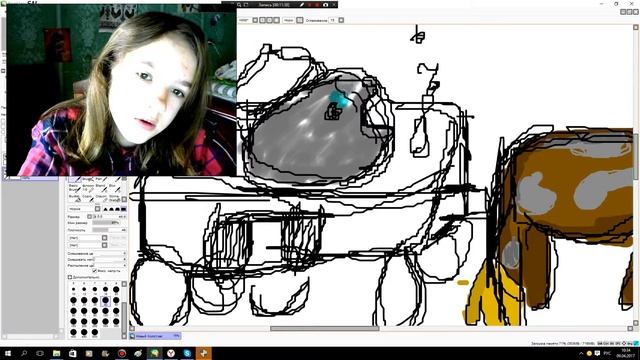Open the Windows Start menu
The height and width of the screenshot is (360, 640).
[x=8, y=353]
